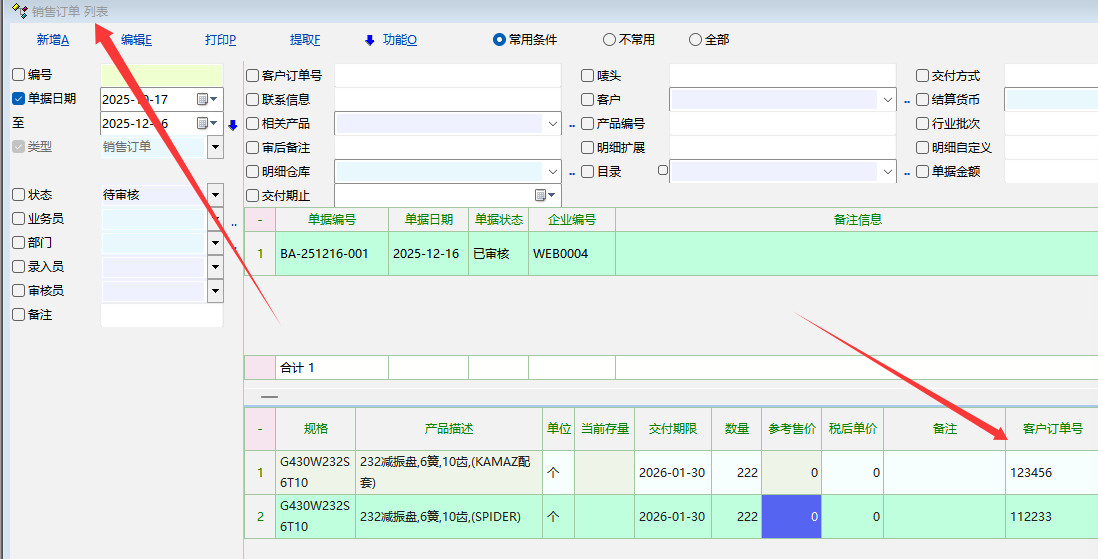The width and height of the screenshot is (1098, 559).
Task: Open calendar picker for the 至 end date
Action: click(x=204, y=123)
